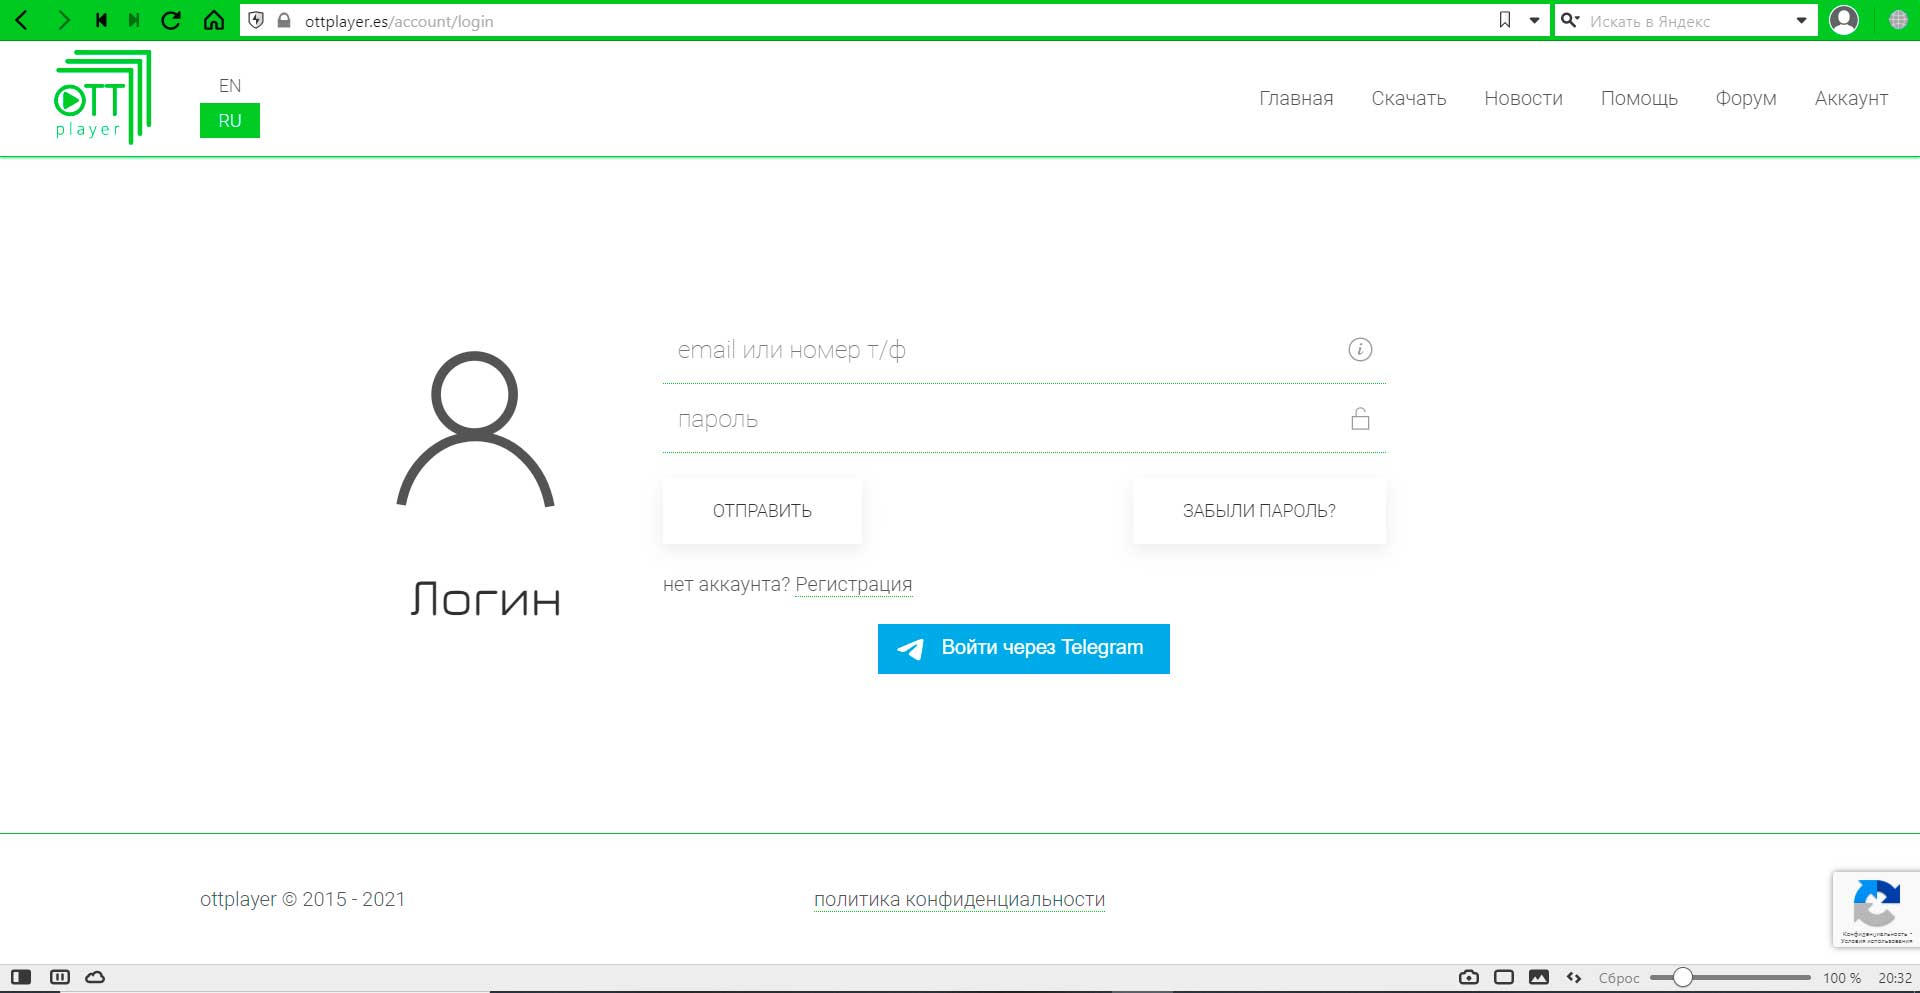Viewport: 1920px width, 993px height.
Task: Click the OTT player logo
Action: [x=102, y=97]
